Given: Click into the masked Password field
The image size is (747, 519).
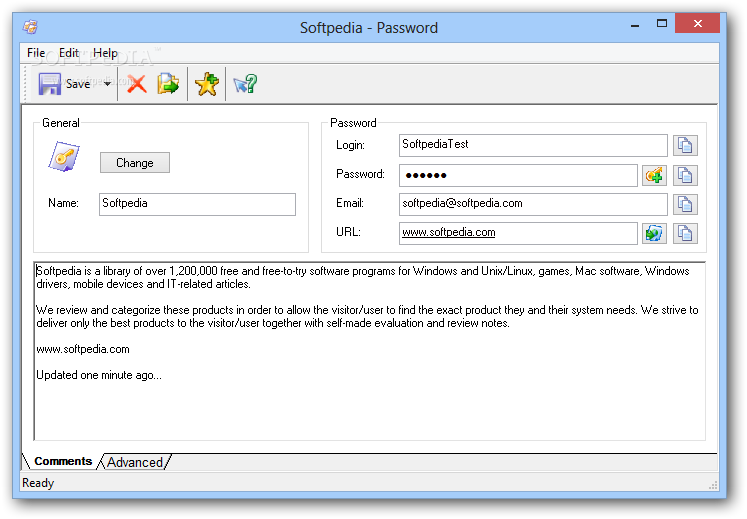Looking at the screenshot, I should pos(518,175).
